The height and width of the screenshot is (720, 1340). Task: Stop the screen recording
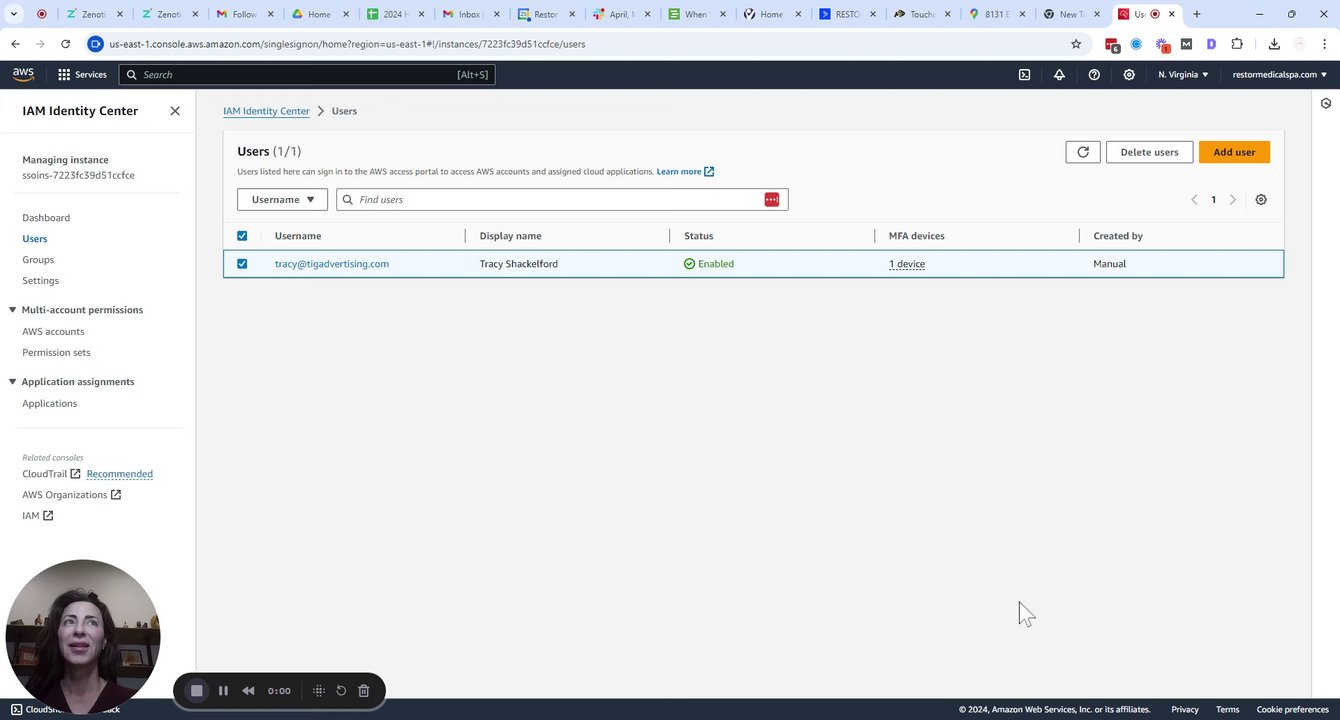coord(197,690)
